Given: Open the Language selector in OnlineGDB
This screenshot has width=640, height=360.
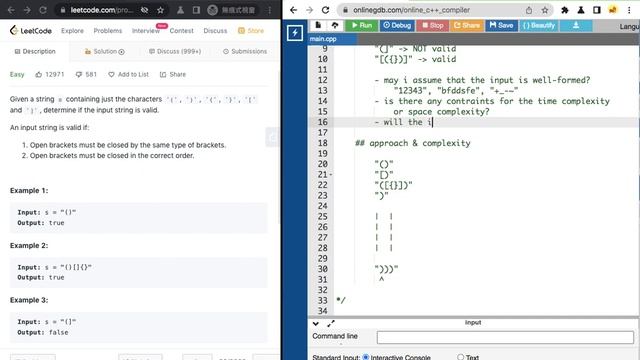Looking at the screenshot, I should coord(629,27).
